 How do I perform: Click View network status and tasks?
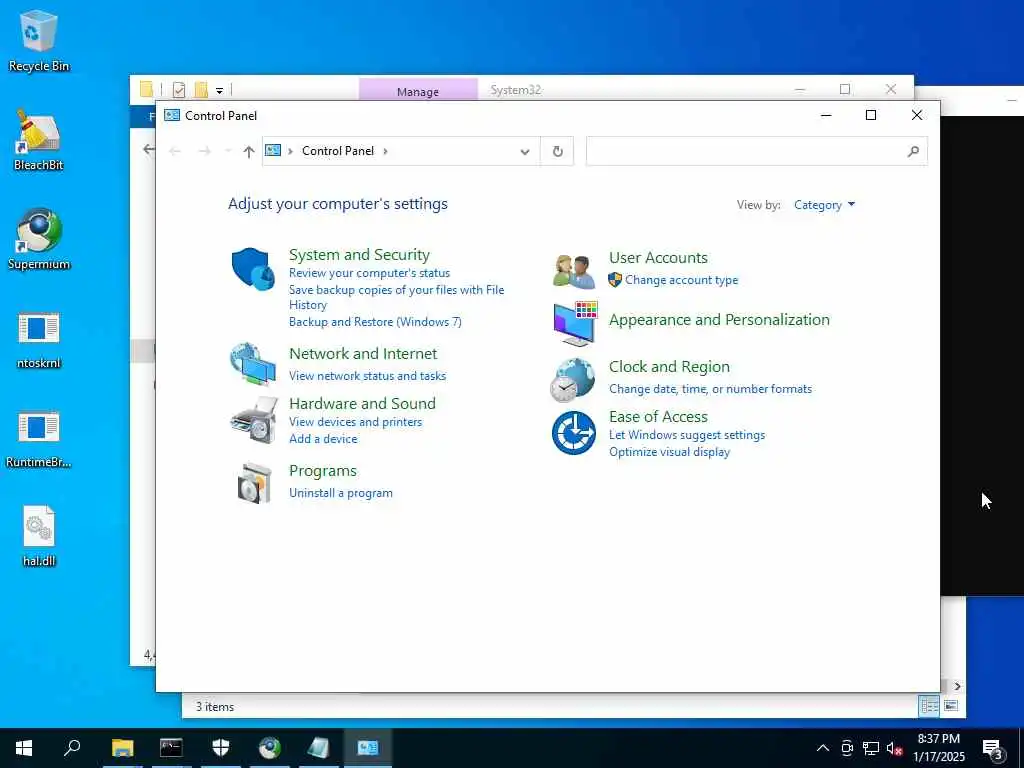pyautogui.click(x=367, y=376)
